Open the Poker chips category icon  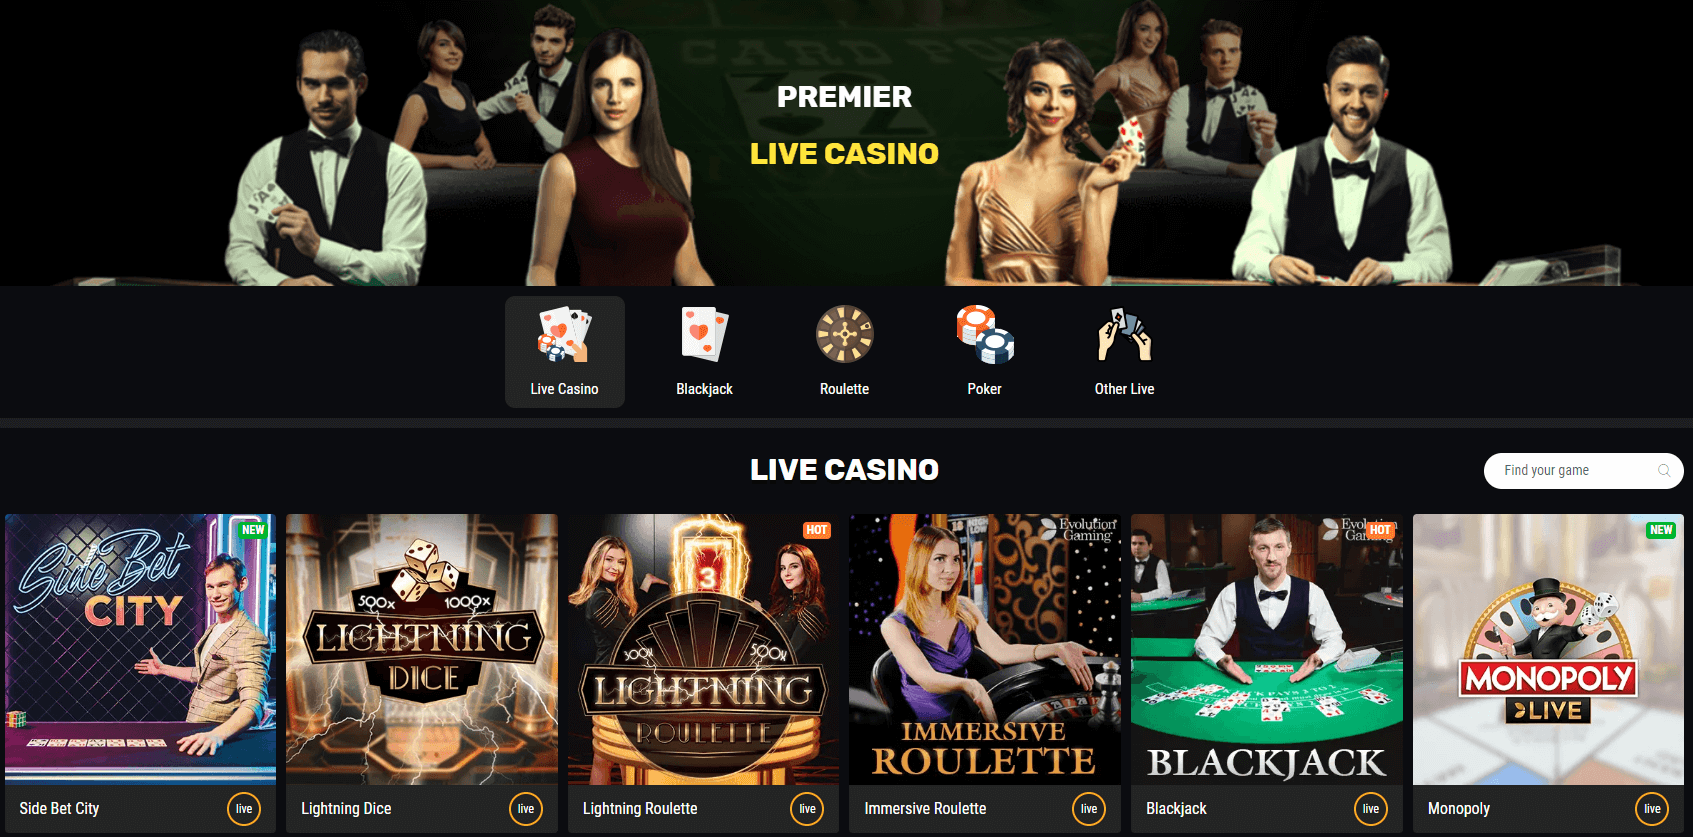tap(985, 334)
